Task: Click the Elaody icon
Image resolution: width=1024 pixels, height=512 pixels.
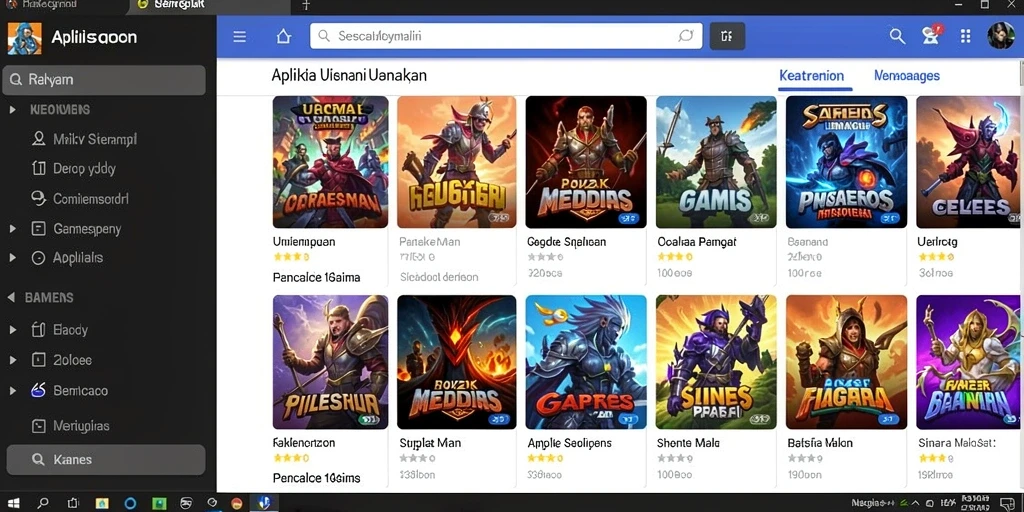Action: pyautogui.click(x=39, y=330)
